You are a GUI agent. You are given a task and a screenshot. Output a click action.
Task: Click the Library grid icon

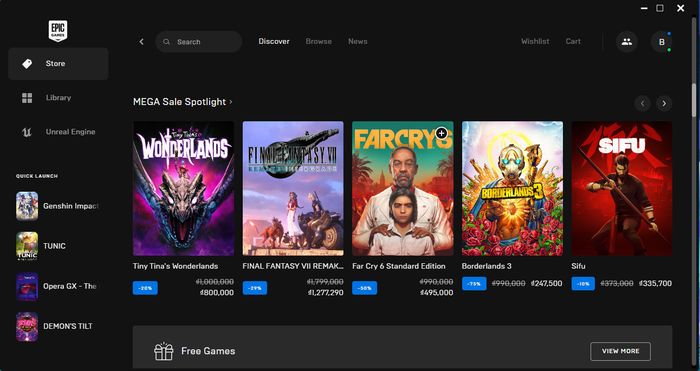27,98
